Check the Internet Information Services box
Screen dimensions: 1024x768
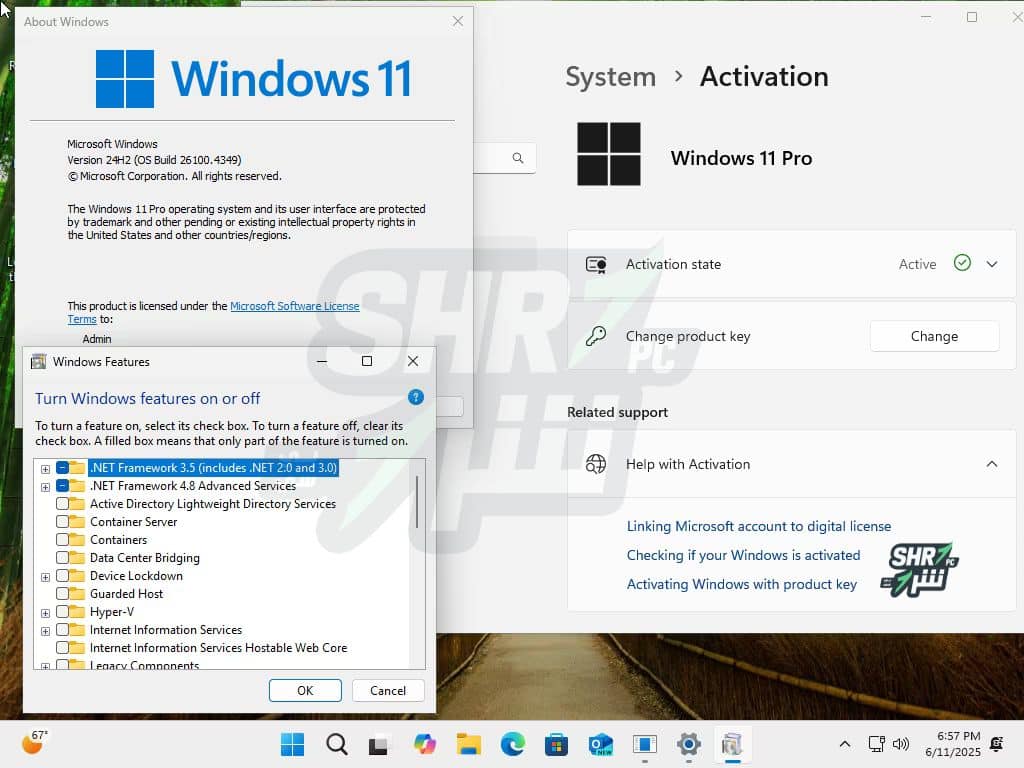pyautogui.click(x=63, y=630)
